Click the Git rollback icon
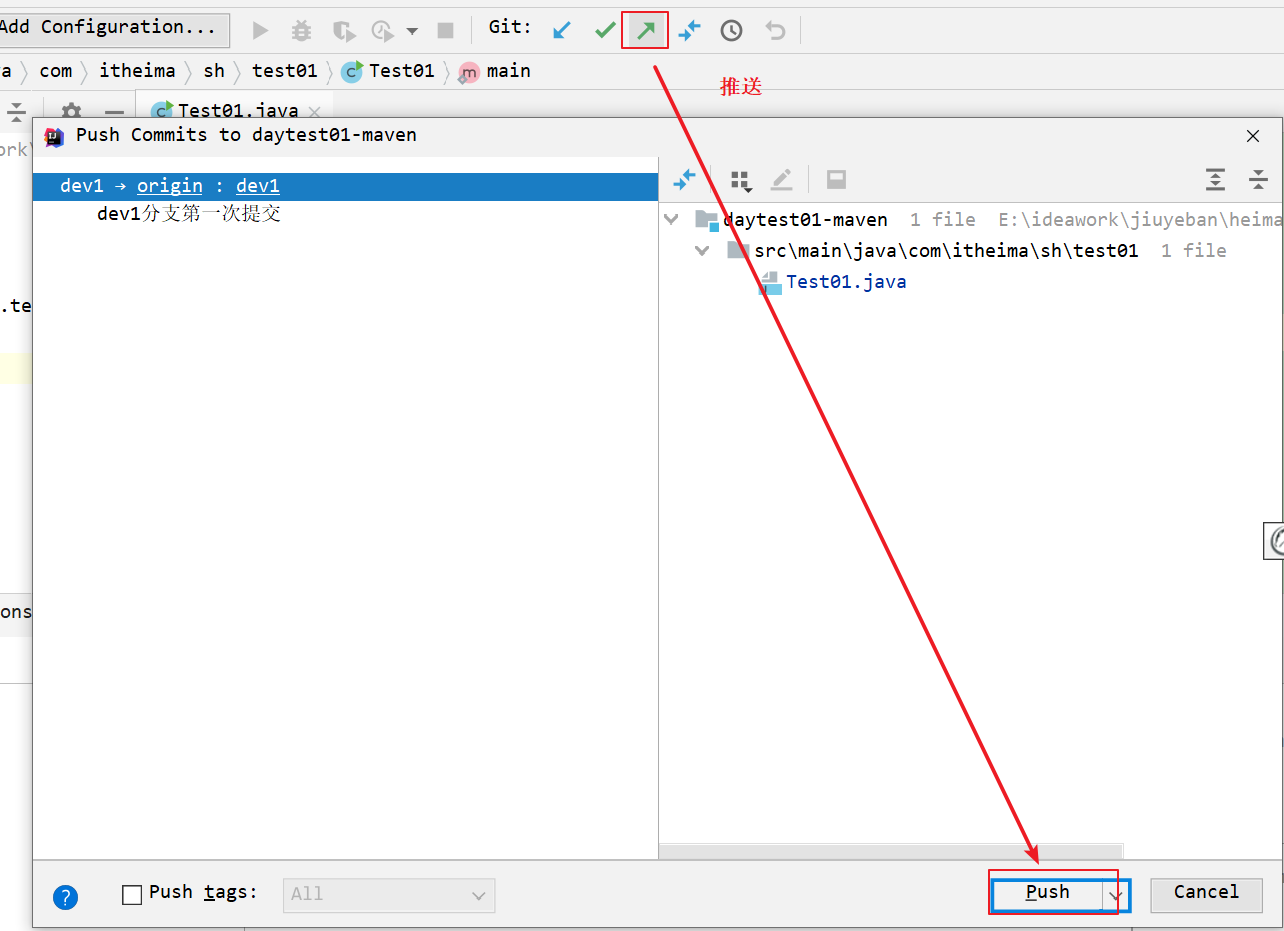The width and height of the screenshot is (1284, 931). click(x=775, y=30)
